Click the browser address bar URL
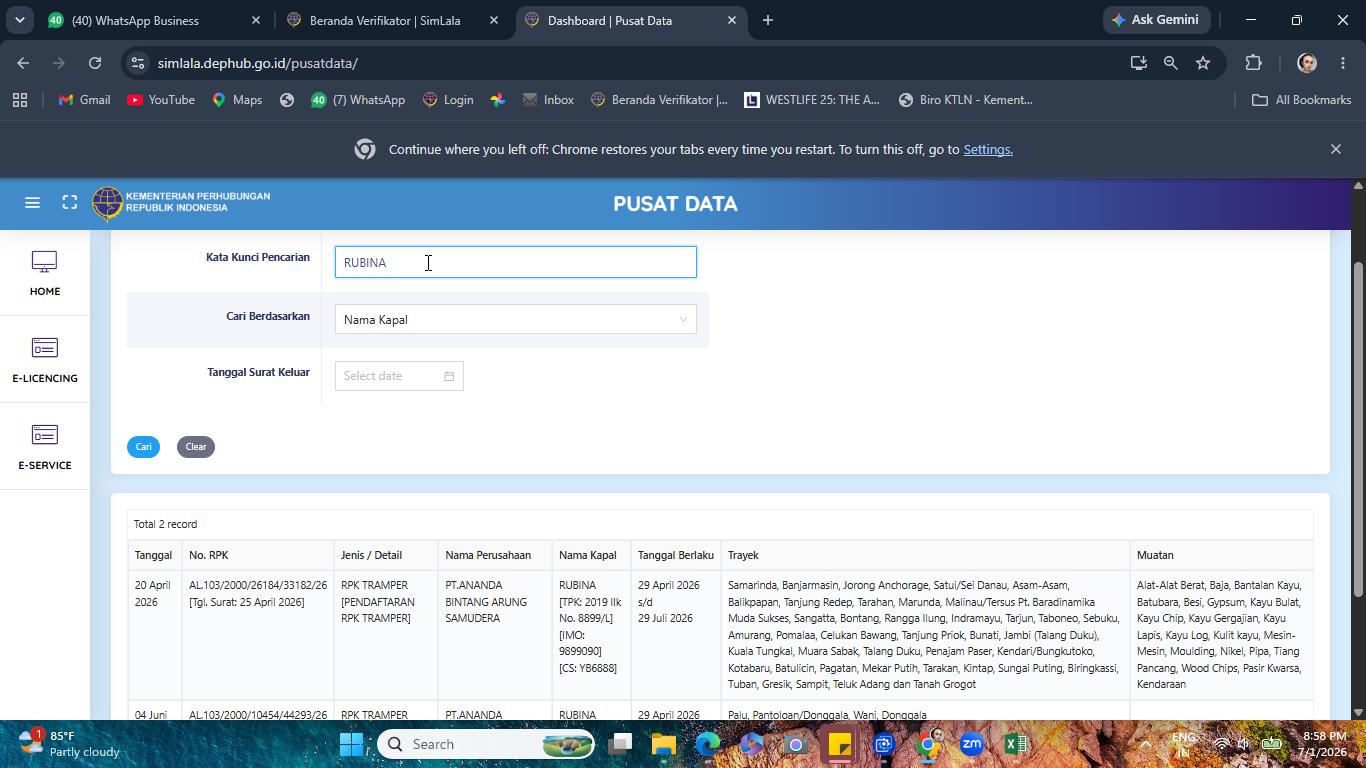 click(x=258, y=63)
